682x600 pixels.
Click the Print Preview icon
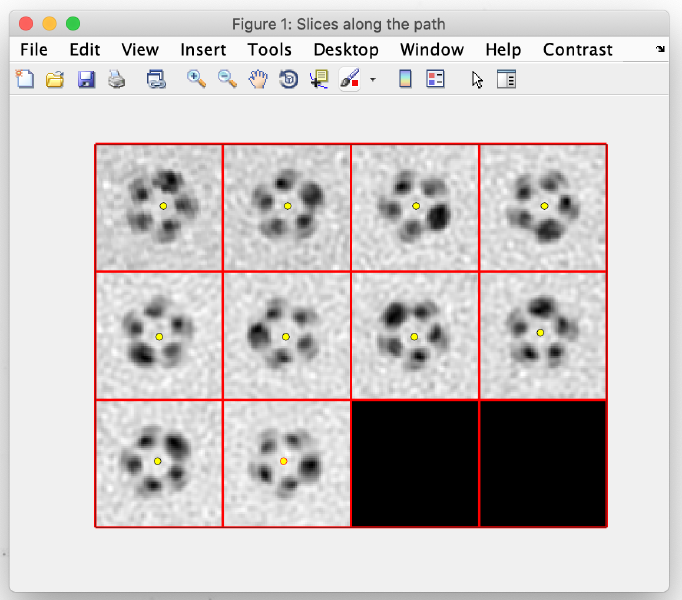click(x=156, y=80)
